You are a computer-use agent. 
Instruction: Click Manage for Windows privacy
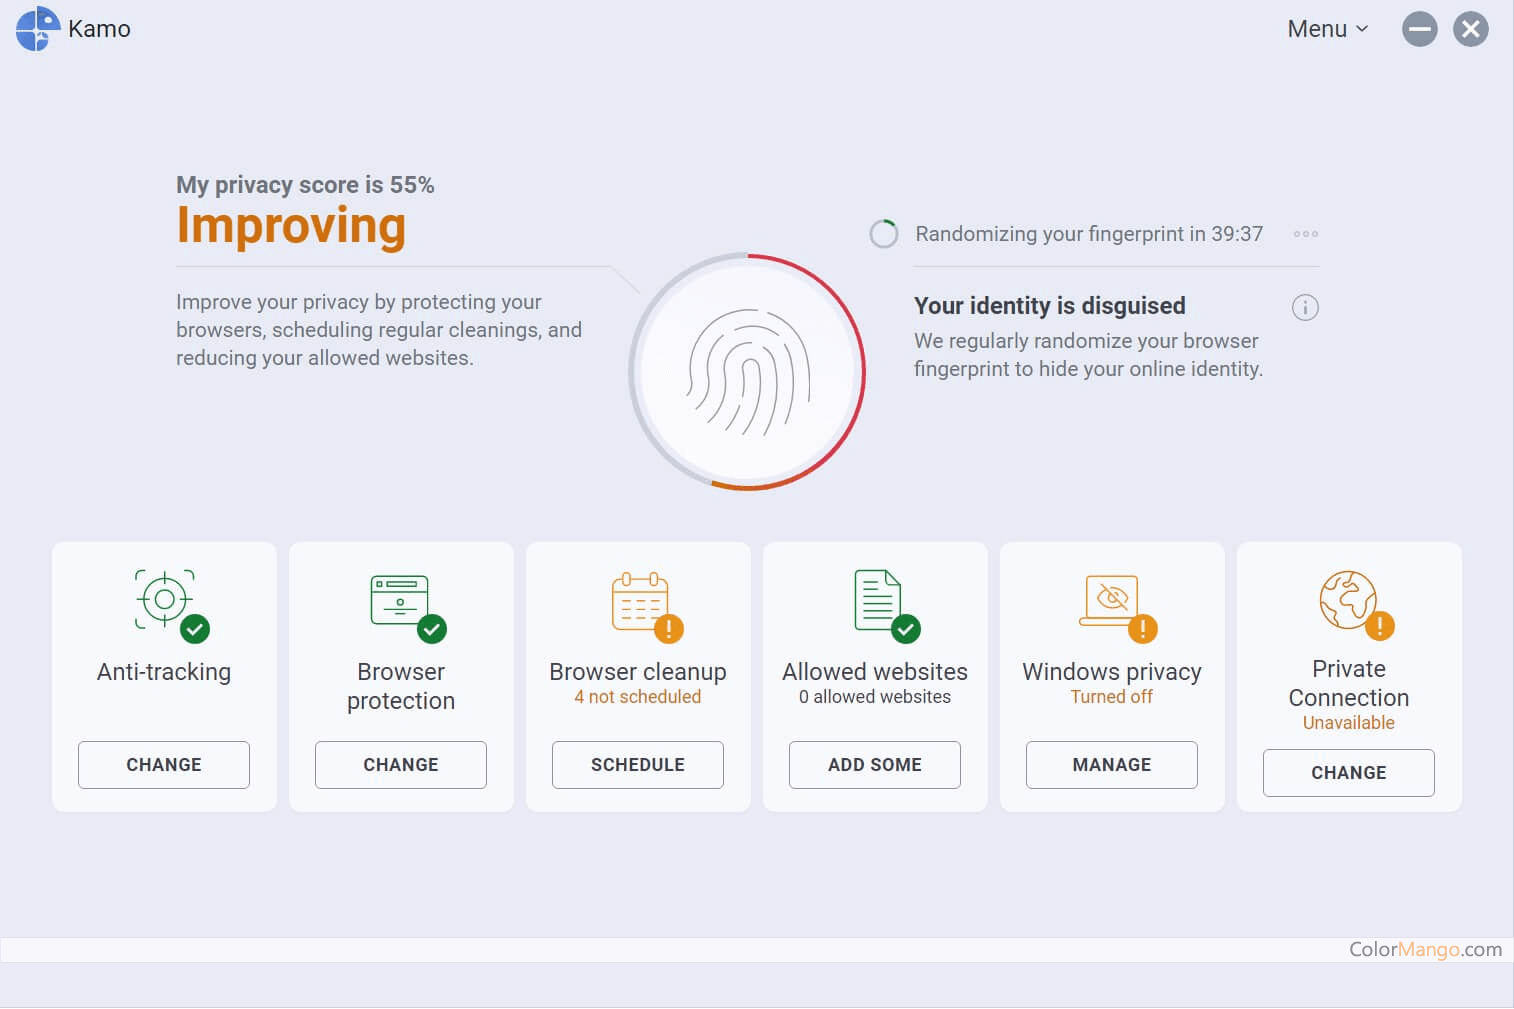click(1112, 765)
